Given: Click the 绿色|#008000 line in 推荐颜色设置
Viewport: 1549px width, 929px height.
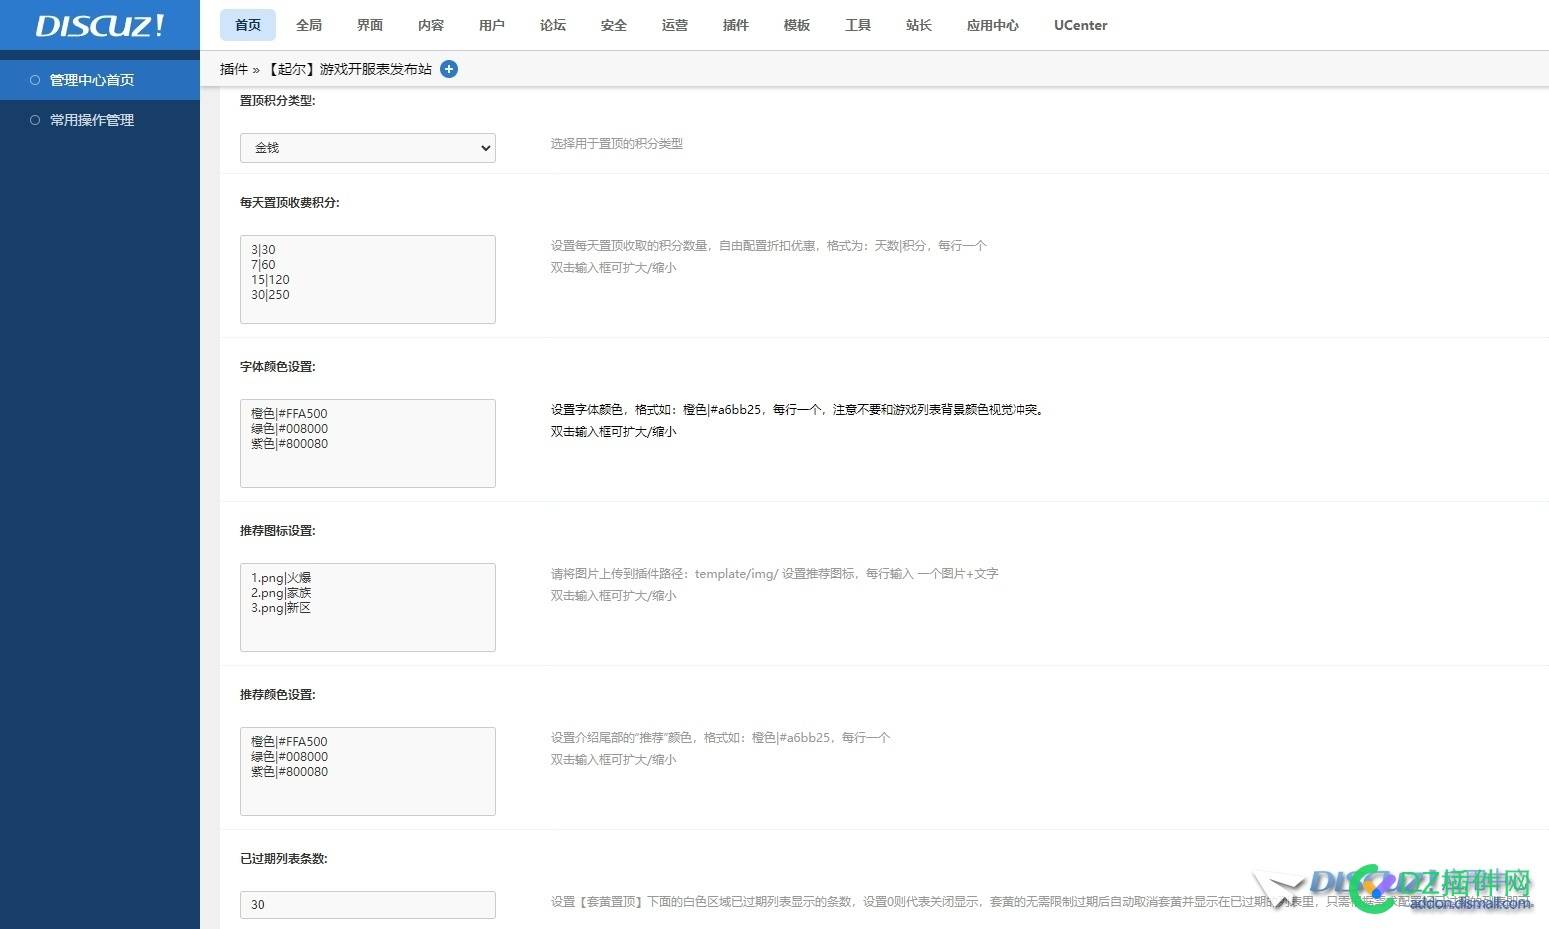Looking at the screenshot, I should coord(289,757).
